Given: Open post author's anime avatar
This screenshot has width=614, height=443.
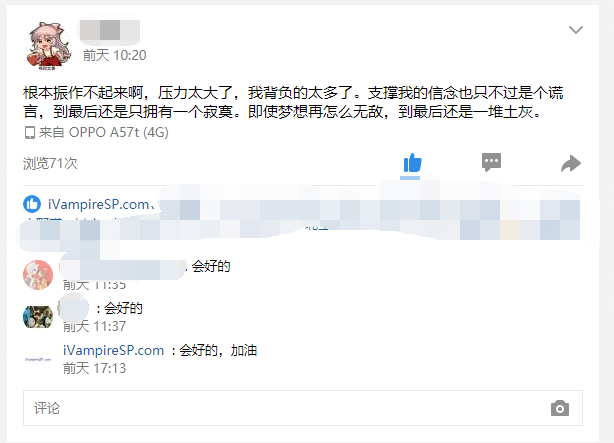Looking at the screenshot, I should click(x=49, y=46).
